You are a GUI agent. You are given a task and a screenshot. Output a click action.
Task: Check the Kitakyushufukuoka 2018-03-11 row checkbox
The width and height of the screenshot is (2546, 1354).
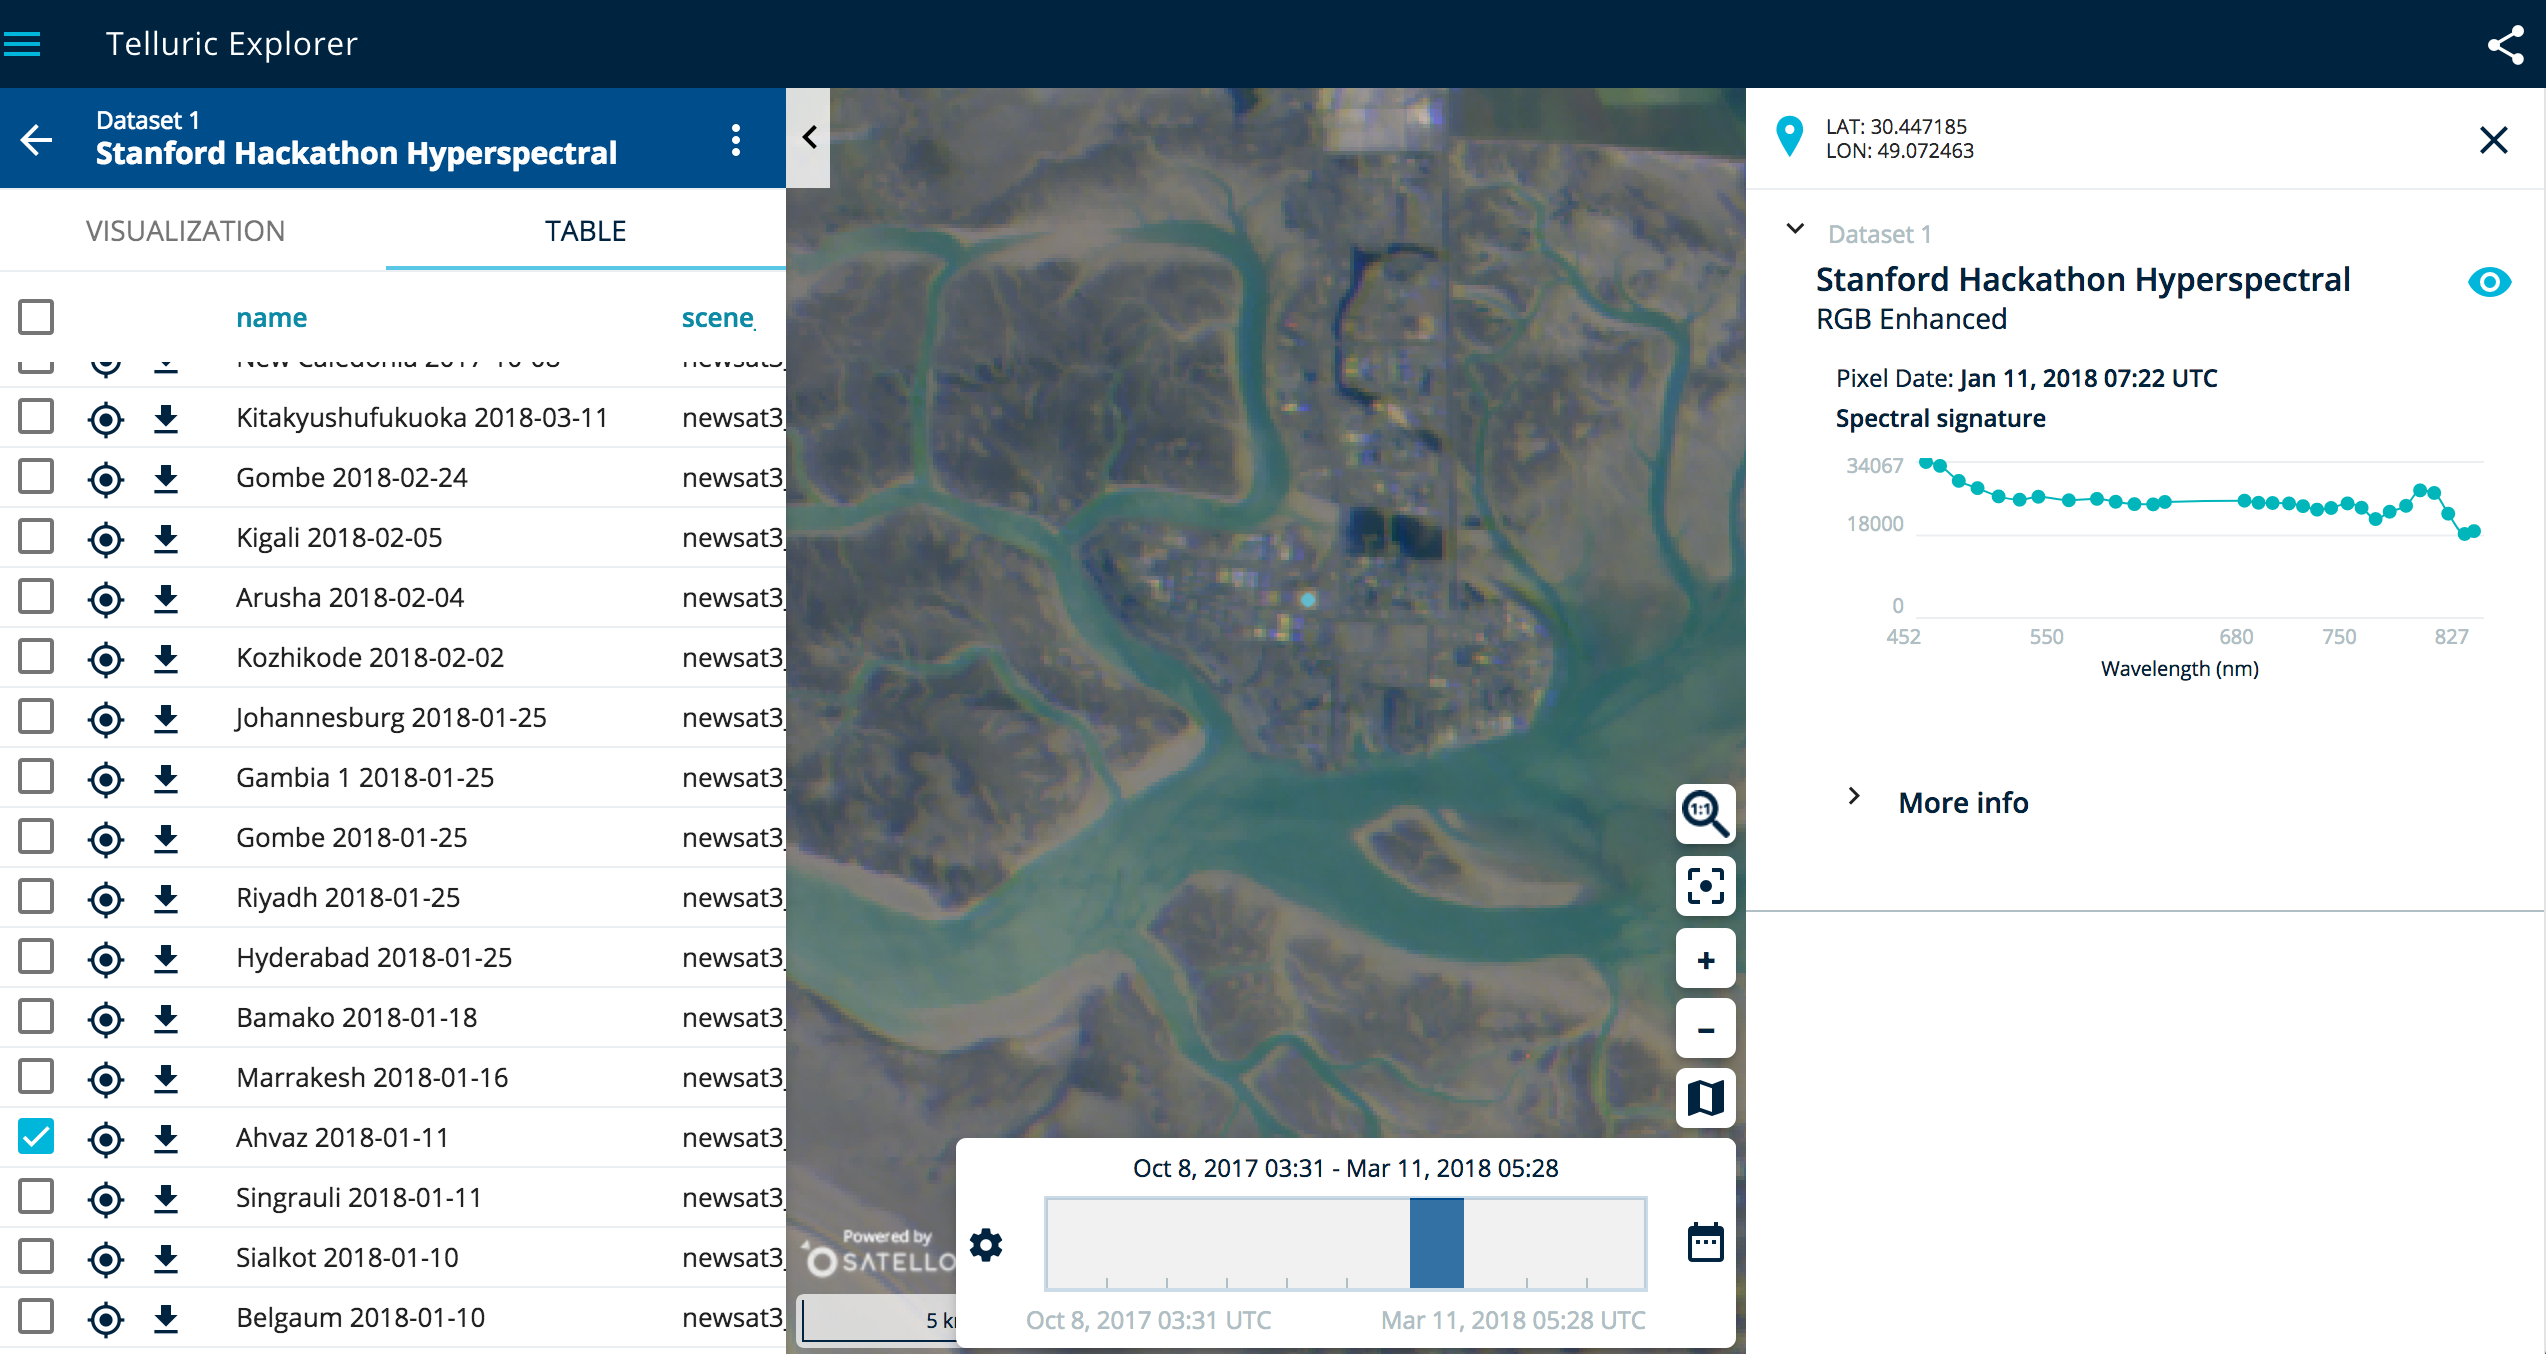point(36,416)
